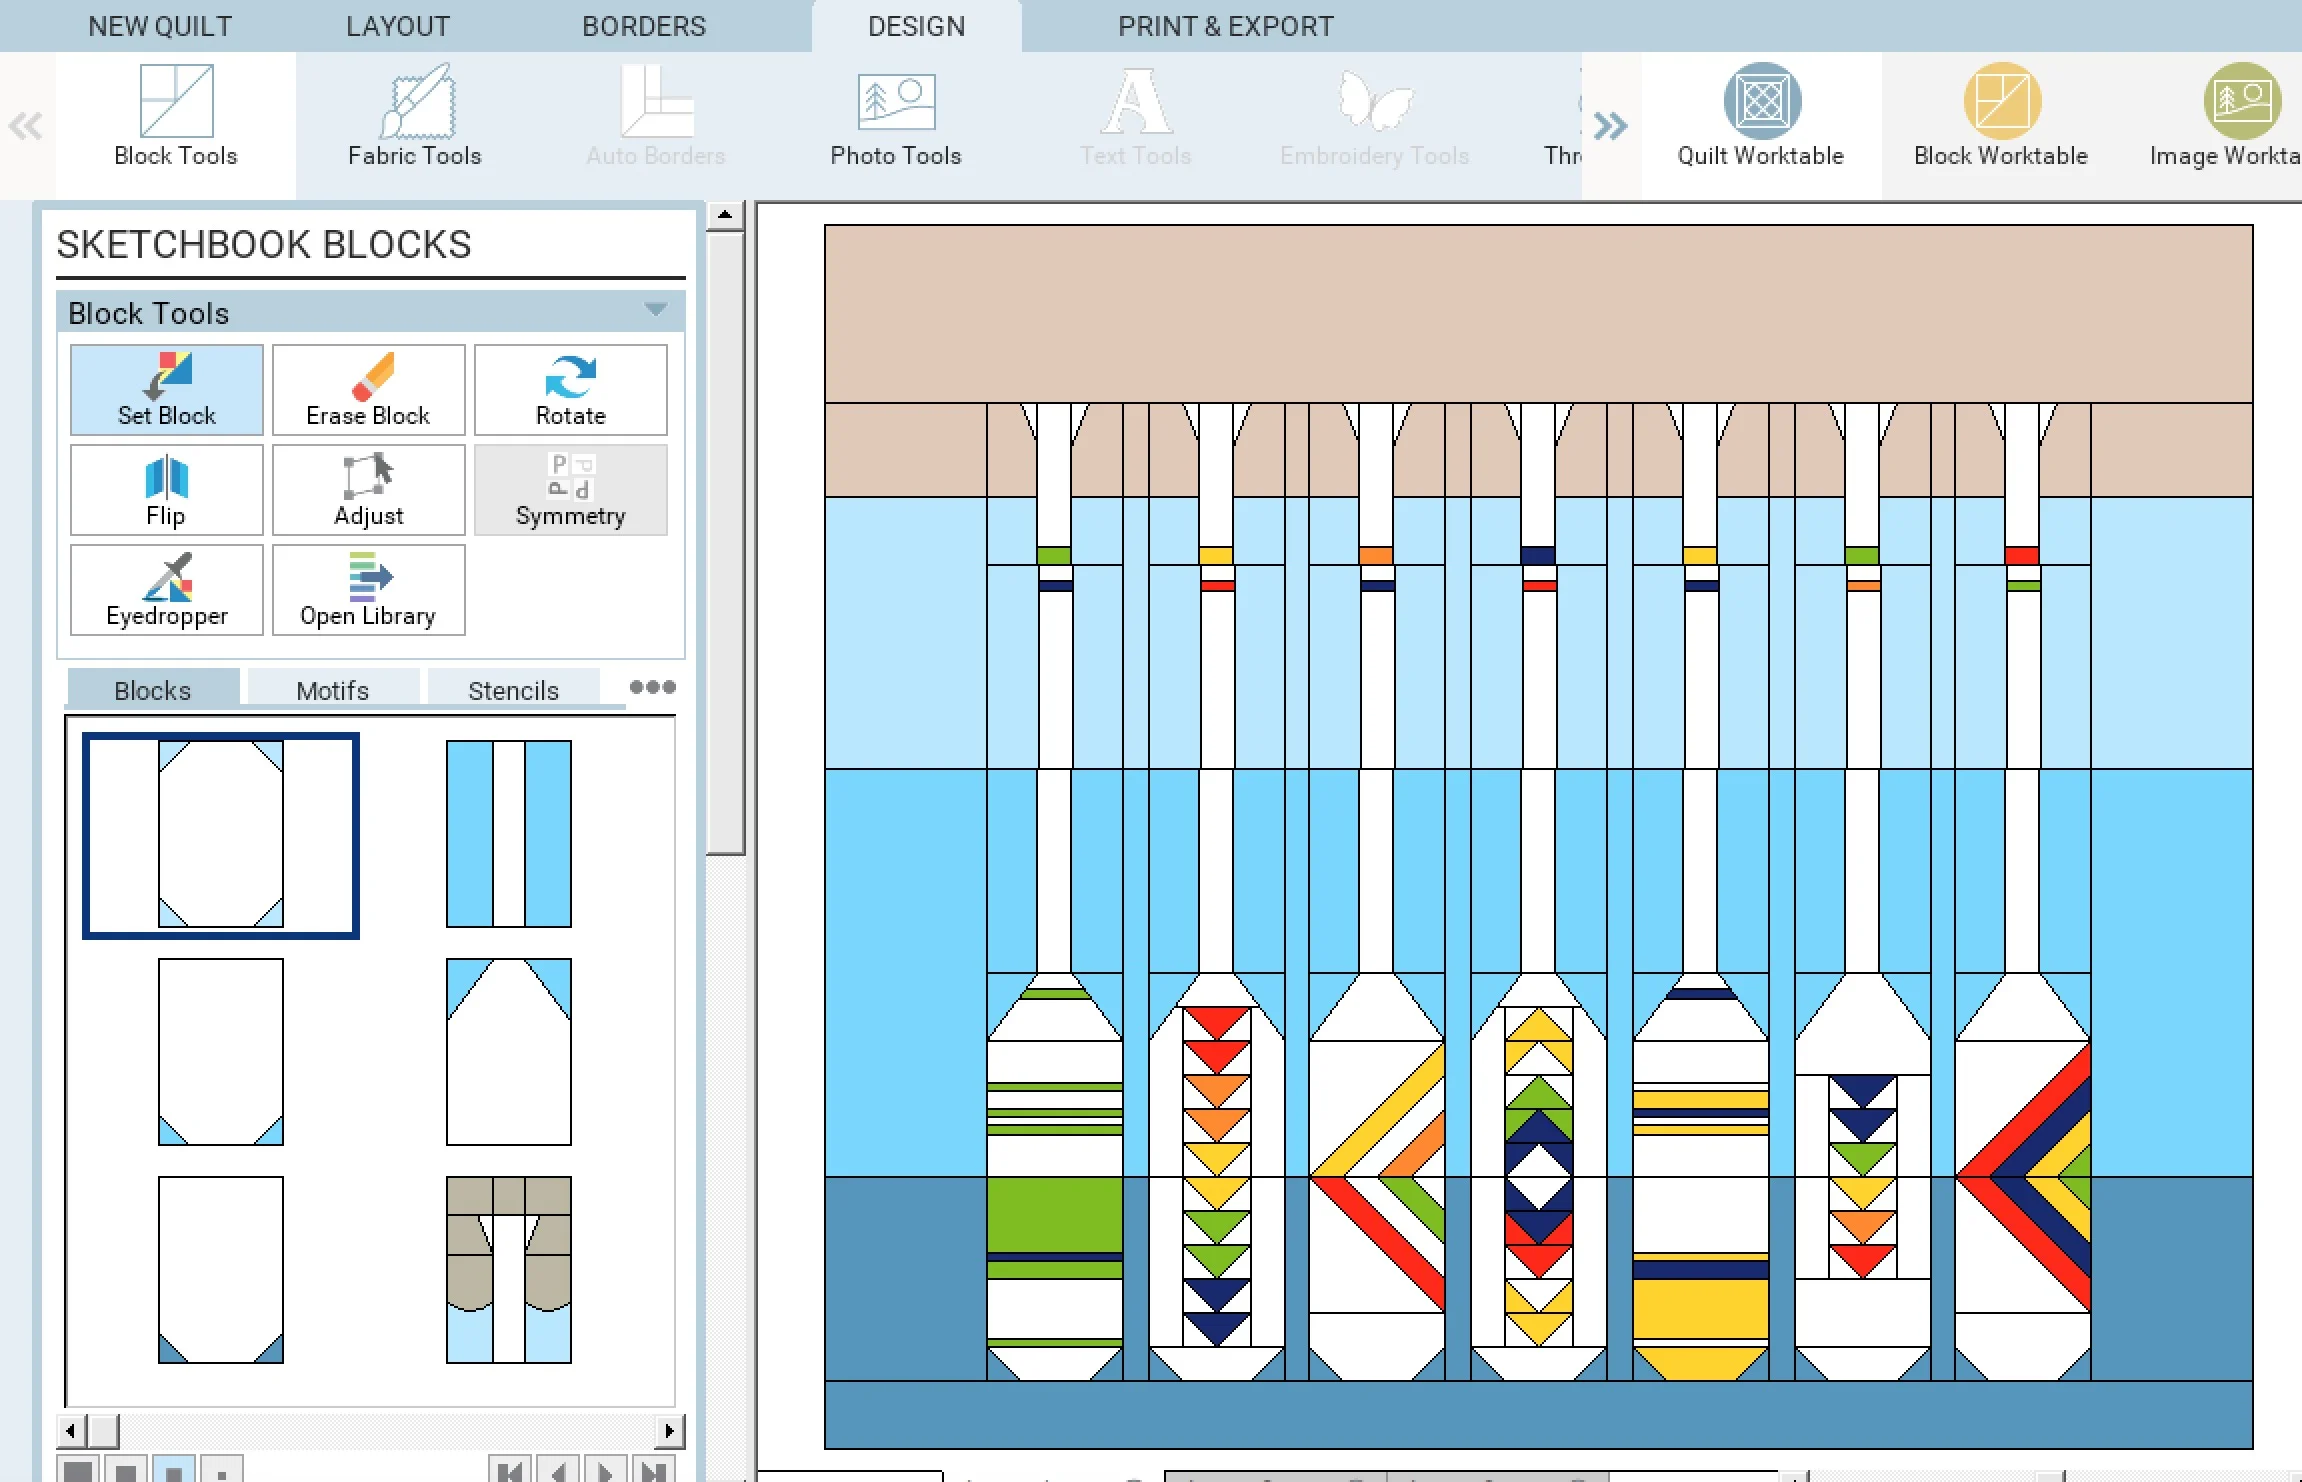Open the three-dots more options menu
The image size is (2302, 1482).
coord(652,687)
